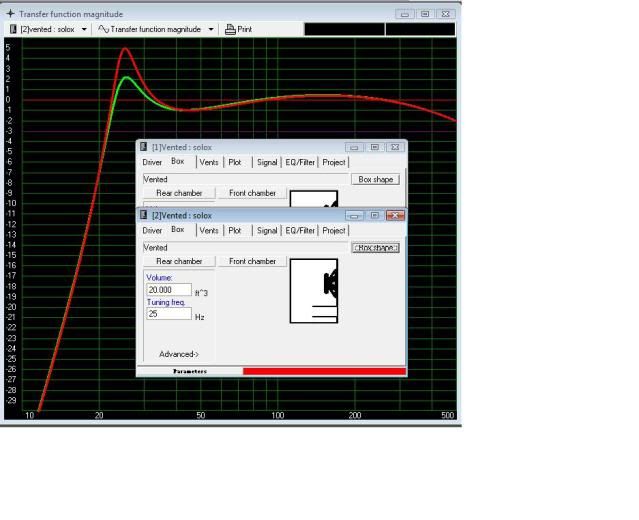639x520 pixels.
Task: Click Front chamber button in [1]Vented window
Action: pyautogui.click(x=252, y=193)
